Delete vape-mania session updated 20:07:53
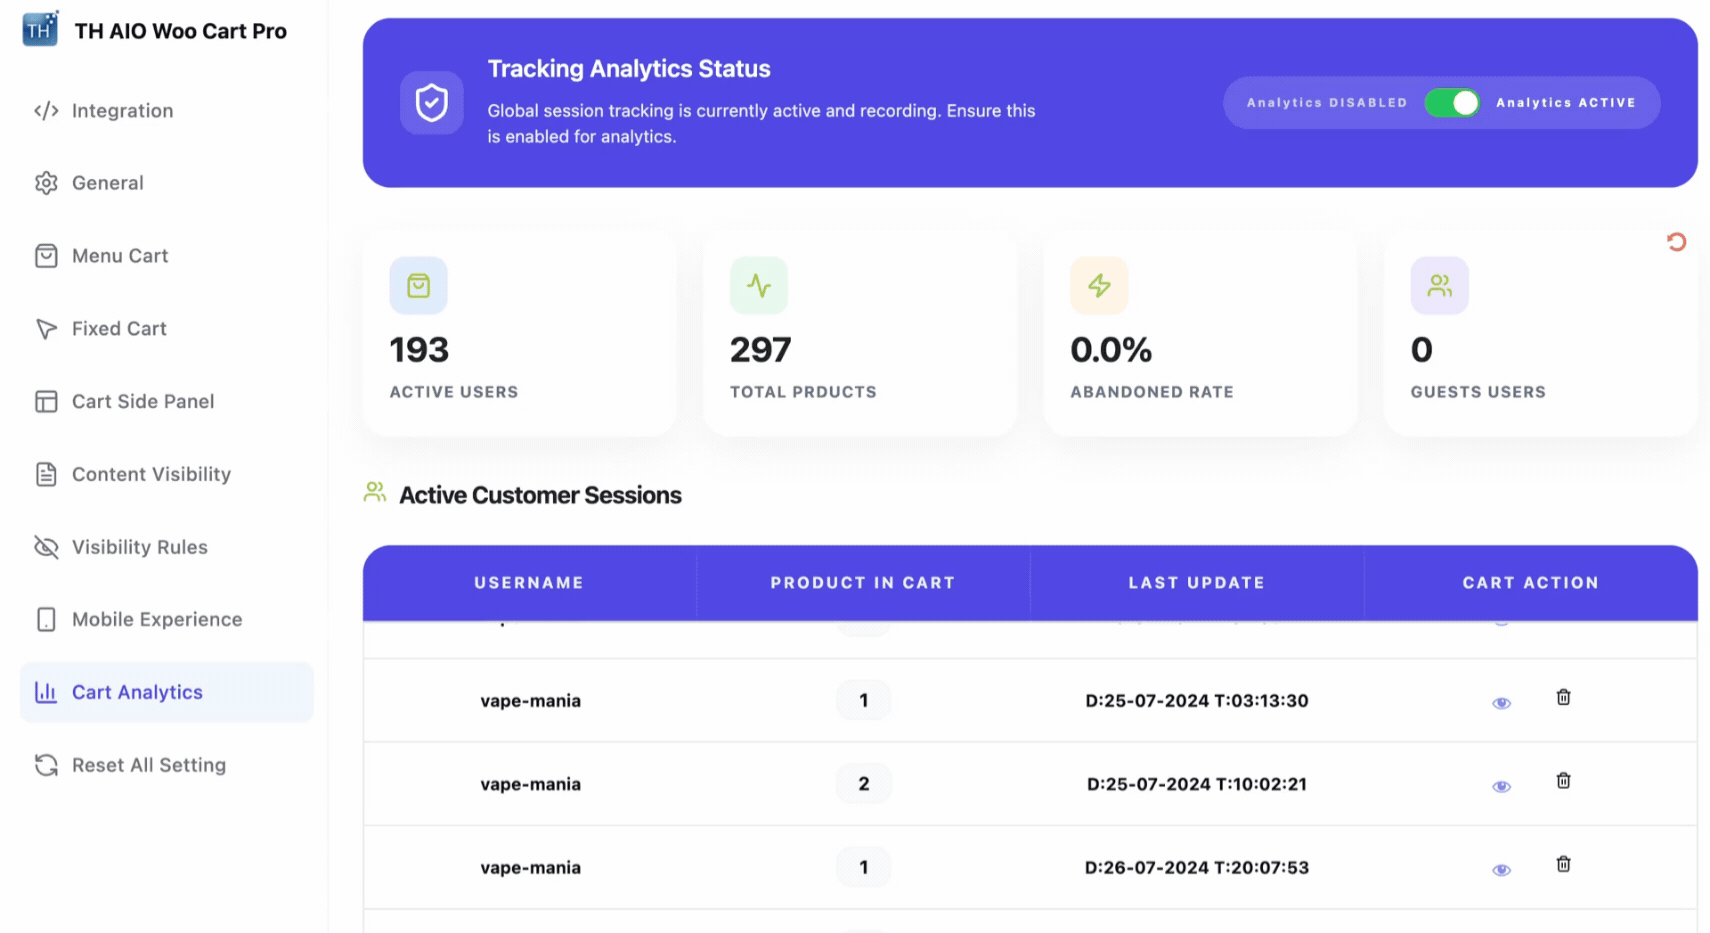The image size is (1710, 933). click(1563, 864)
